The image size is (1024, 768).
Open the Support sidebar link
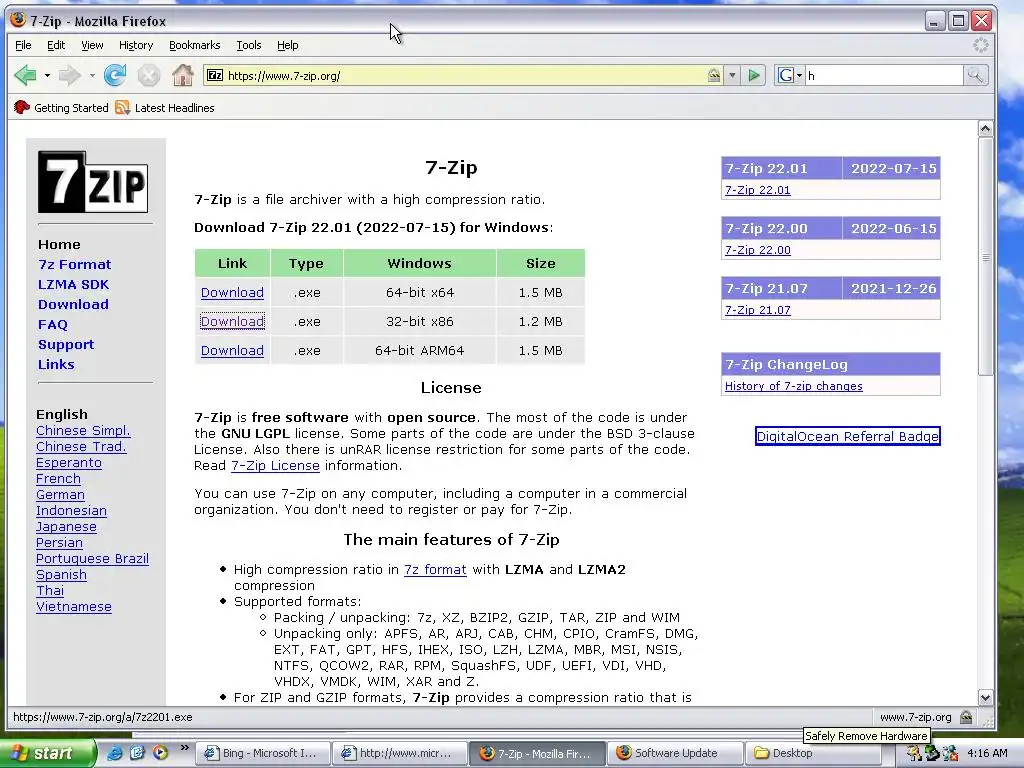(x=66, y=345)
